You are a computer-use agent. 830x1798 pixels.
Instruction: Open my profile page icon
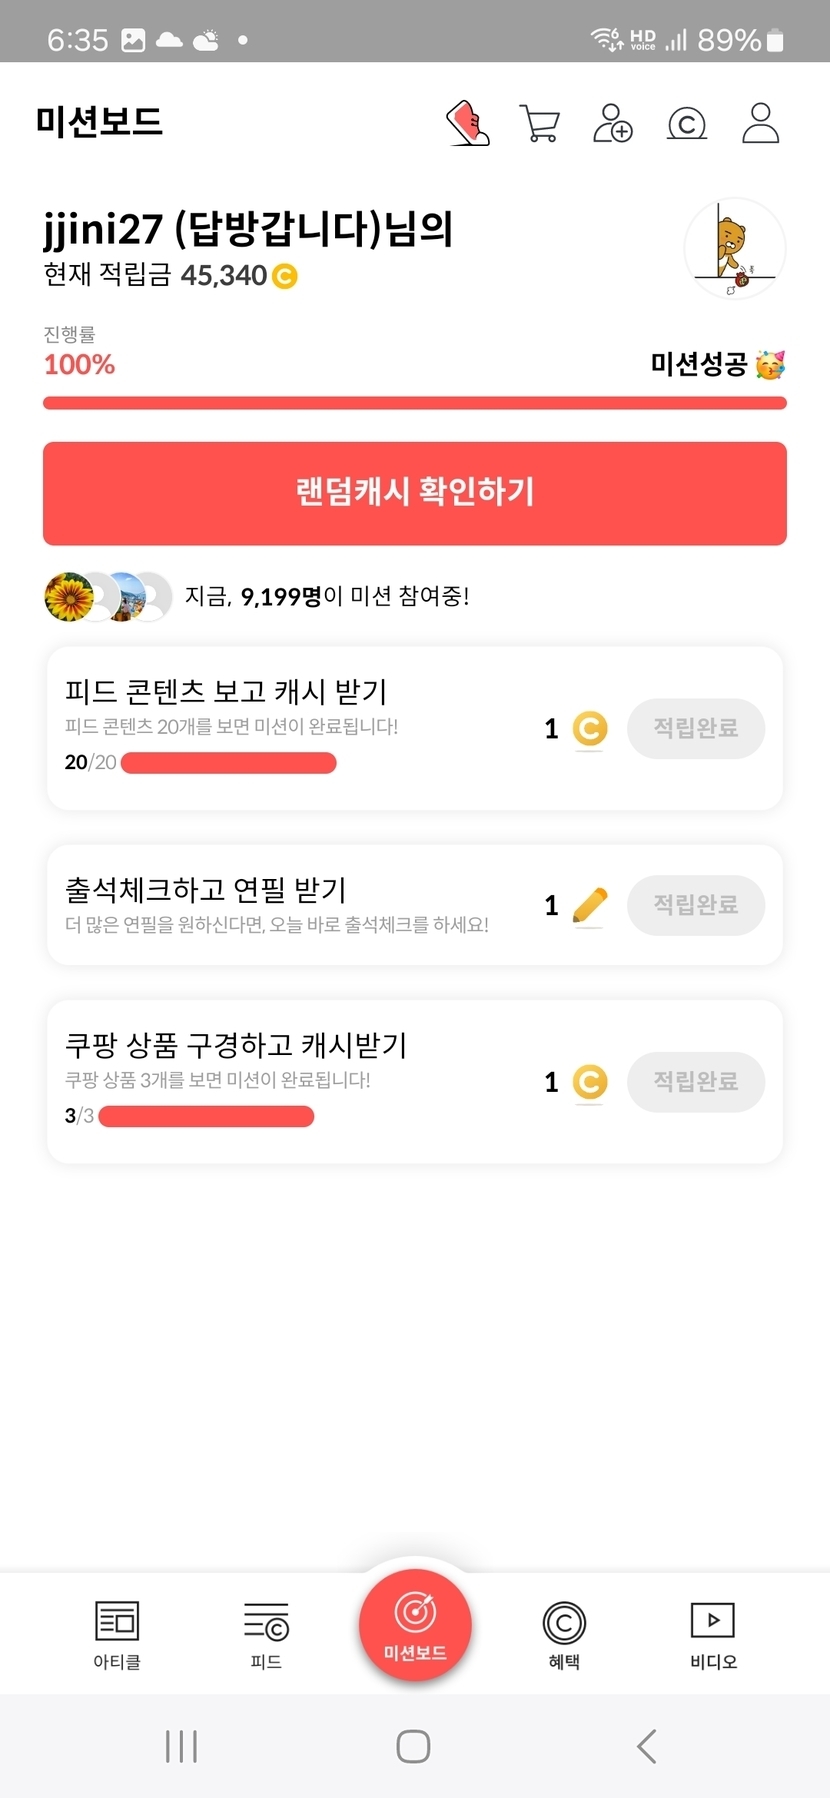click(x=760, y=123)
